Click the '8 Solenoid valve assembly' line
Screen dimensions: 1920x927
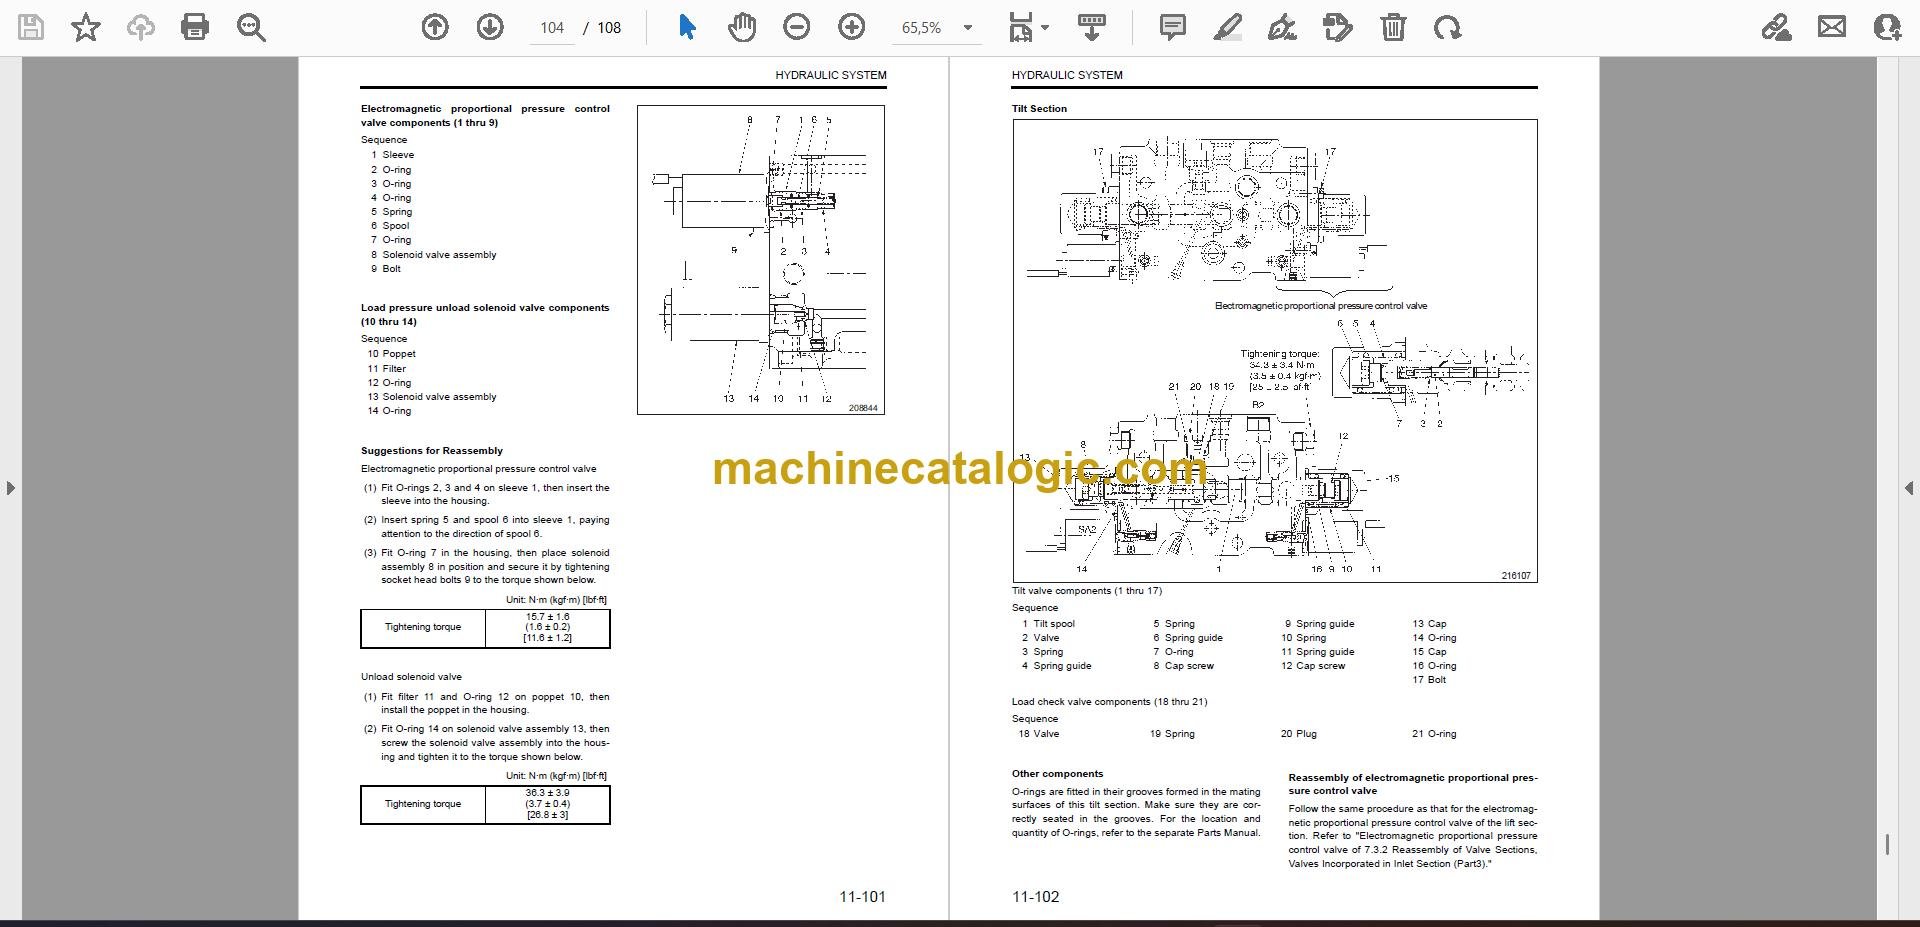434,255
